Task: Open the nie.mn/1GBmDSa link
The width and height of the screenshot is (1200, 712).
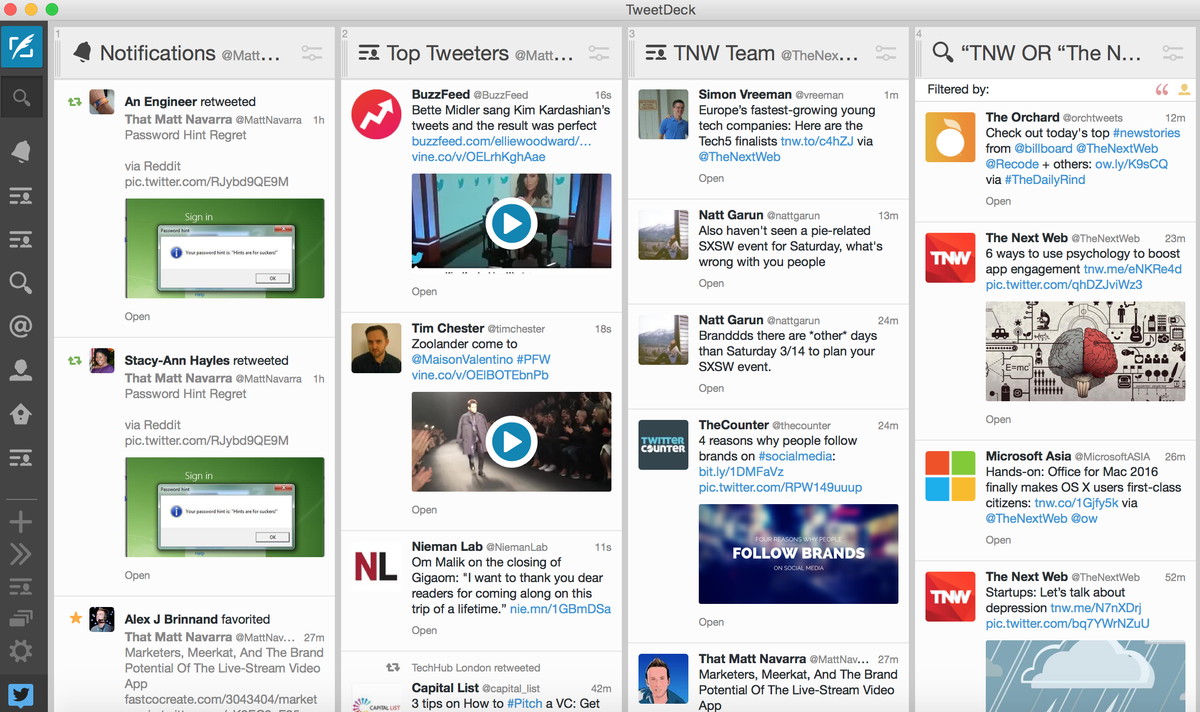Action: (560, 608)
